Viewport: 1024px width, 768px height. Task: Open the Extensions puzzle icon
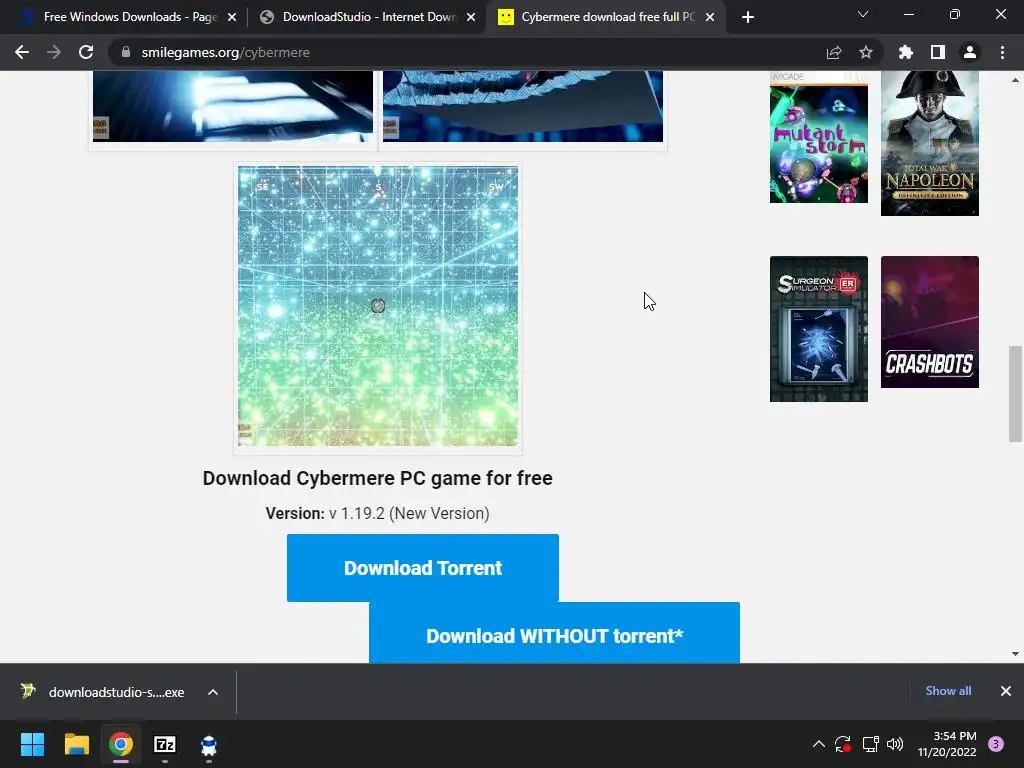[906, 52]
